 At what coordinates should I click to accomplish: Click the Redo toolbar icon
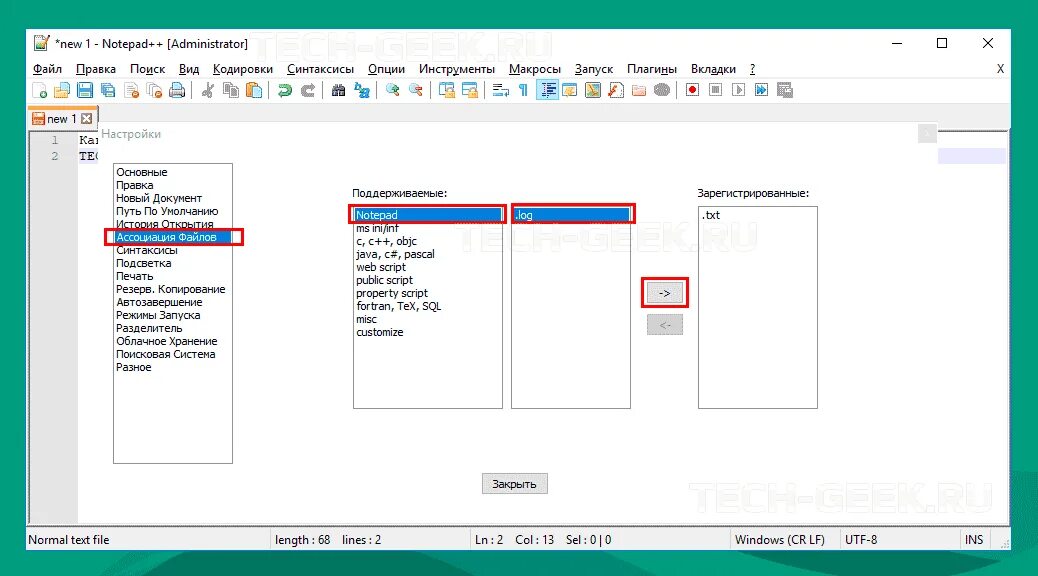pos(308,90)
